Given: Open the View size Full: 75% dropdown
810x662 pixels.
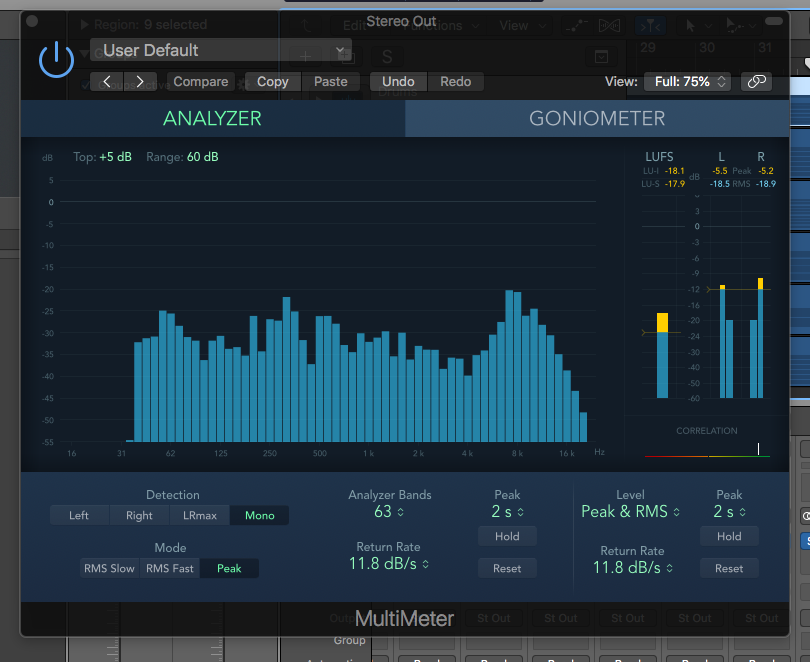Looking at the screenshot, I should click(x=687, y=82).
